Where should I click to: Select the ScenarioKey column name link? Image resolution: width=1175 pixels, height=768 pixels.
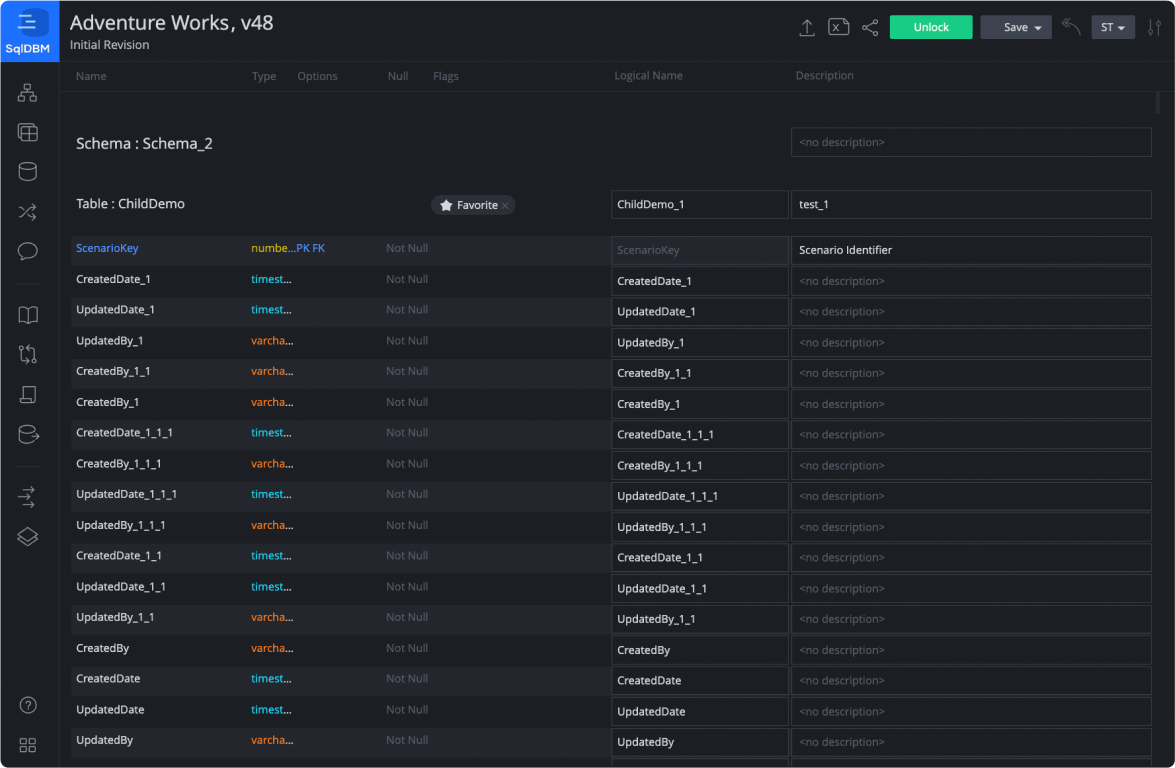[107, 248]
